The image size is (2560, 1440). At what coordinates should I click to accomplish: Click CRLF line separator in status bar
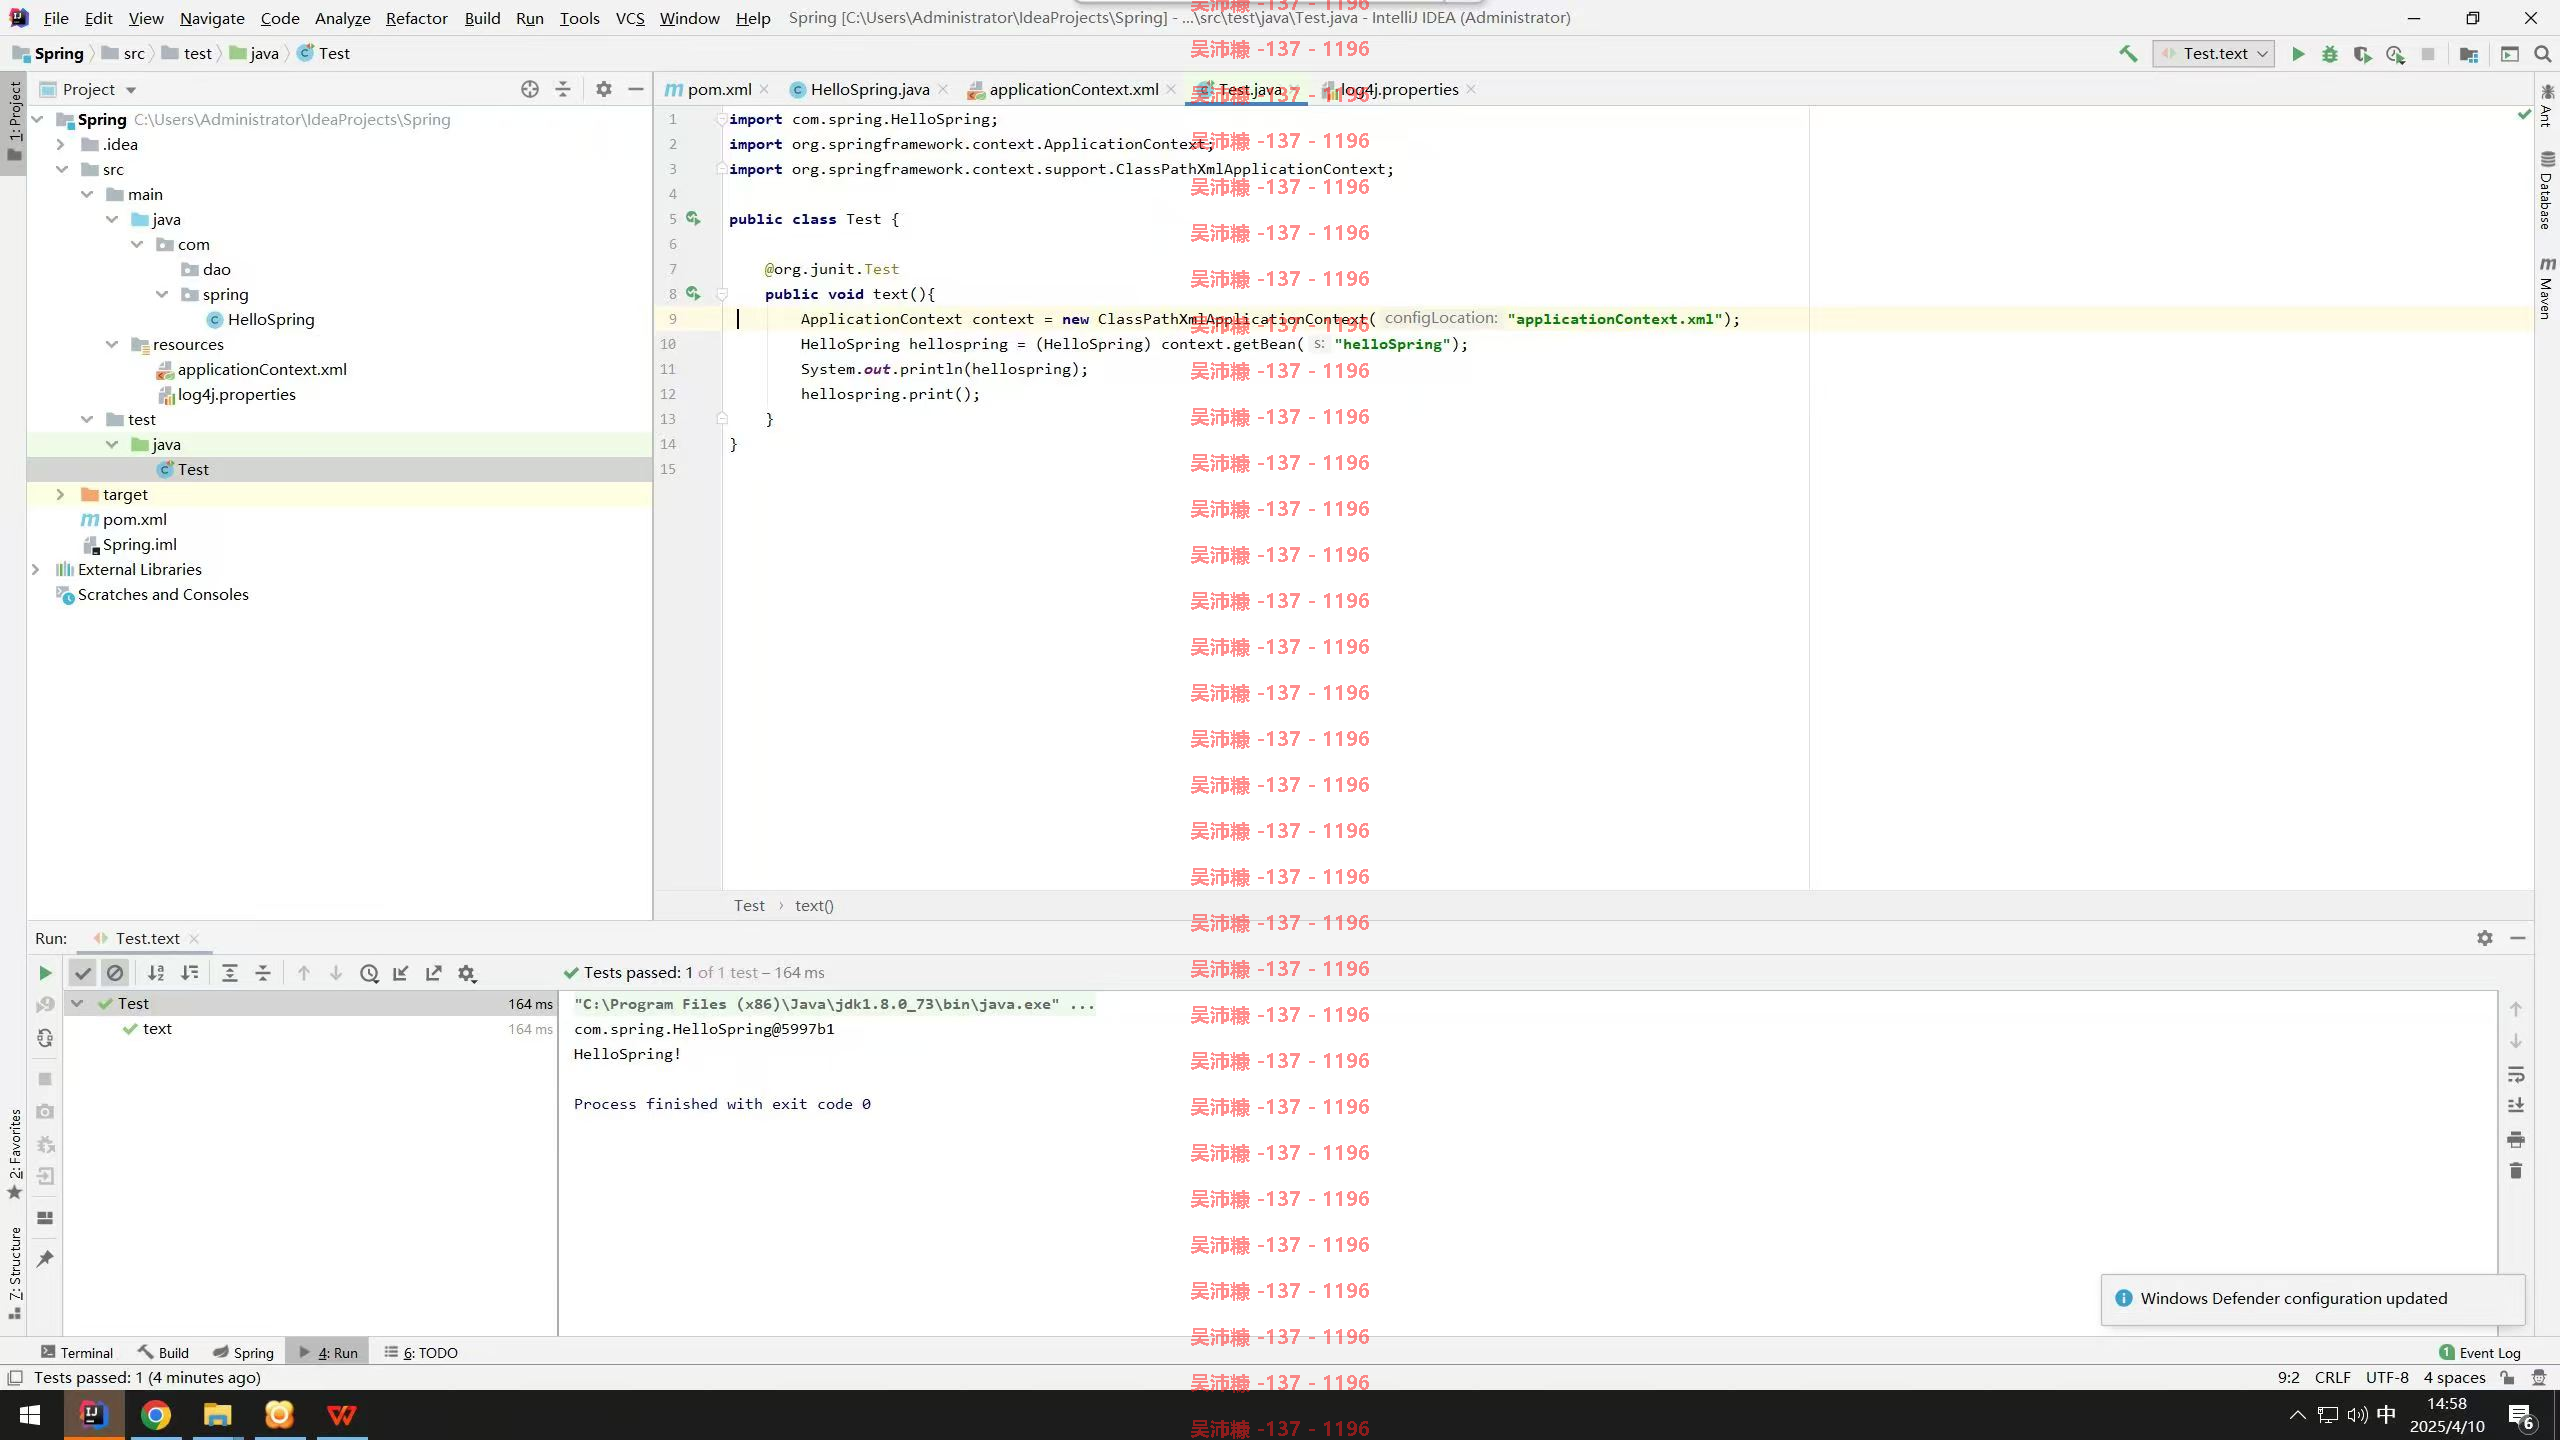point(2332,1377)
